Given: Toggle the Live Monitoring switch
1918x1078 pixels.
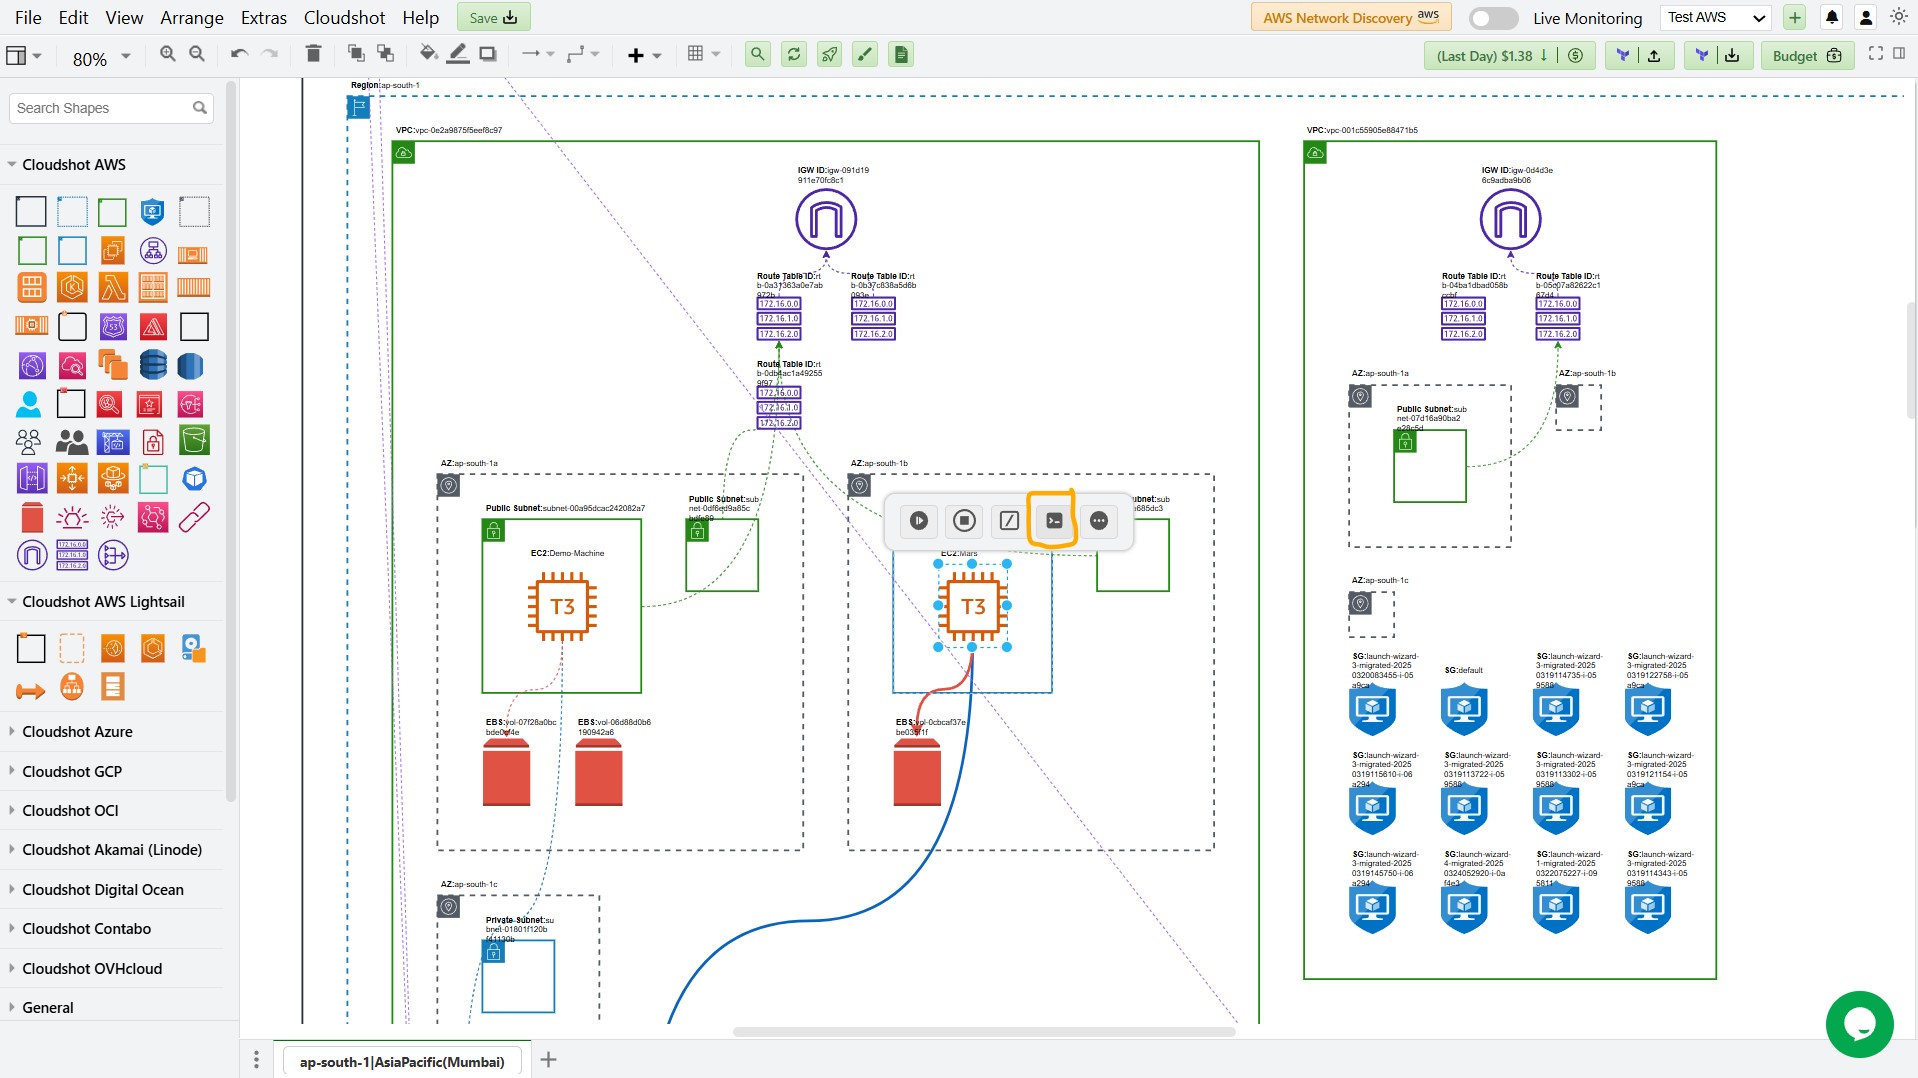Looking at the screenshot, I should 1493,18.
